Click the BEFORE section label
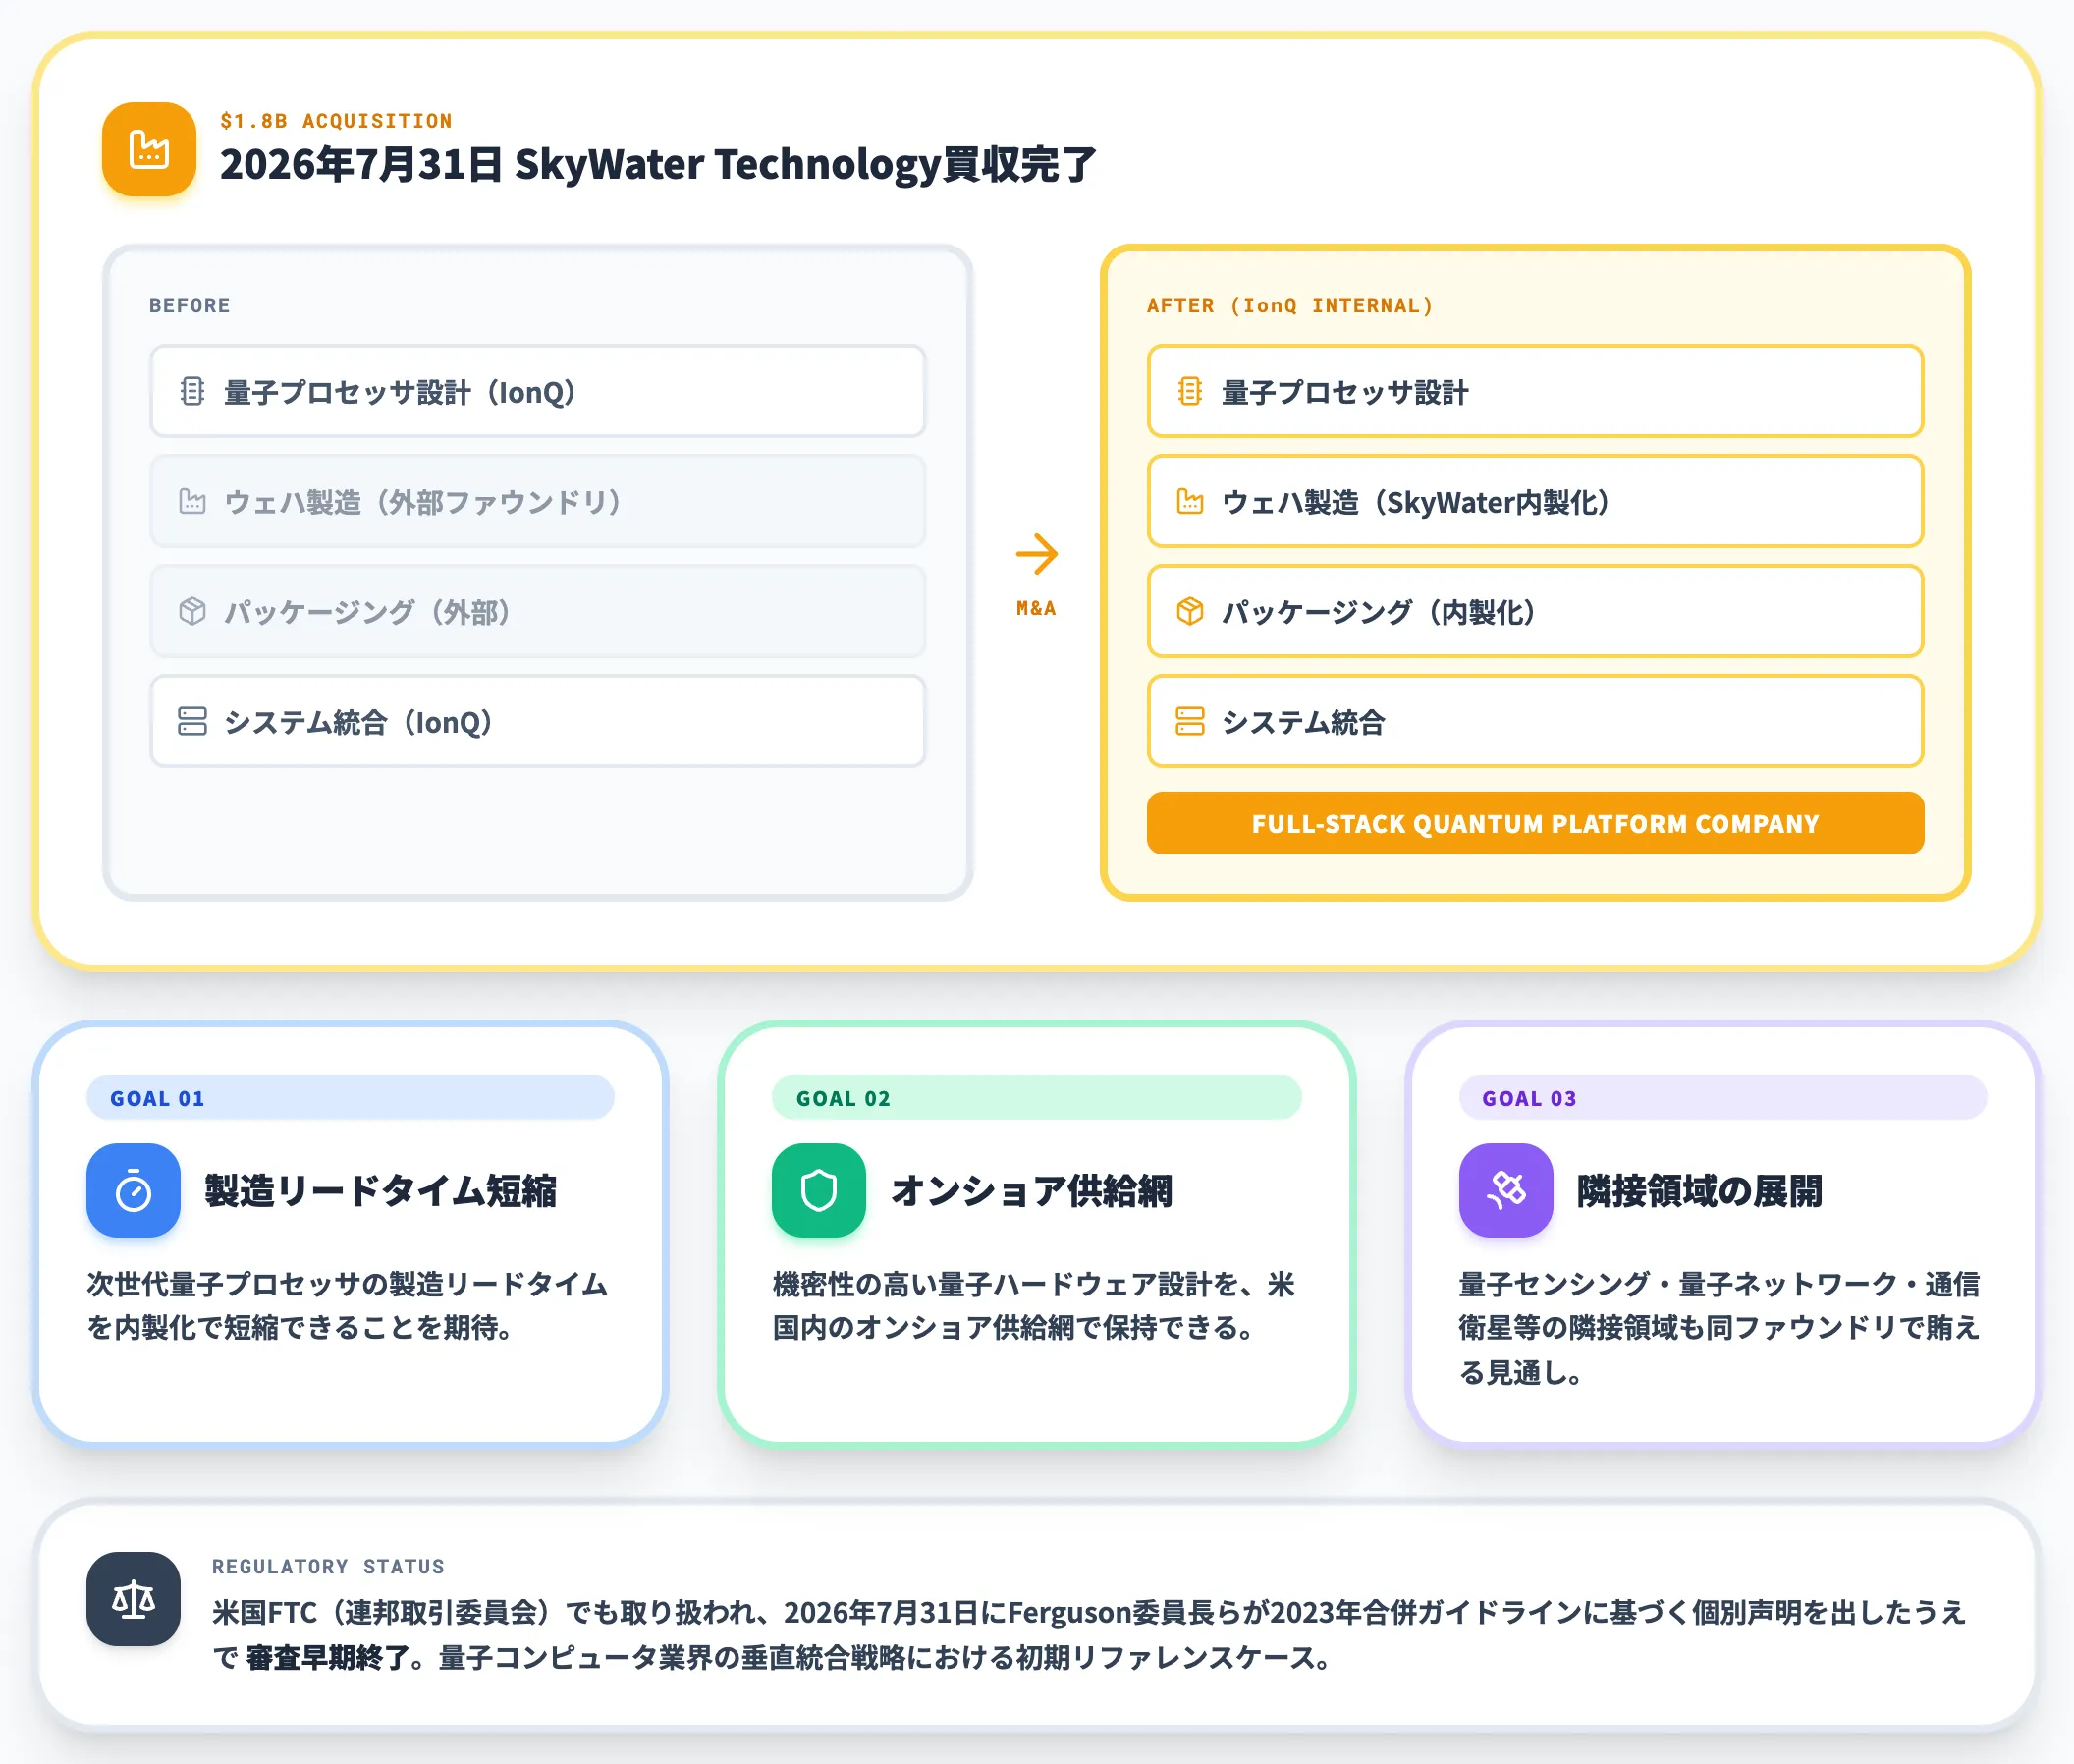2074x1764 pixels. coord(190,305)
